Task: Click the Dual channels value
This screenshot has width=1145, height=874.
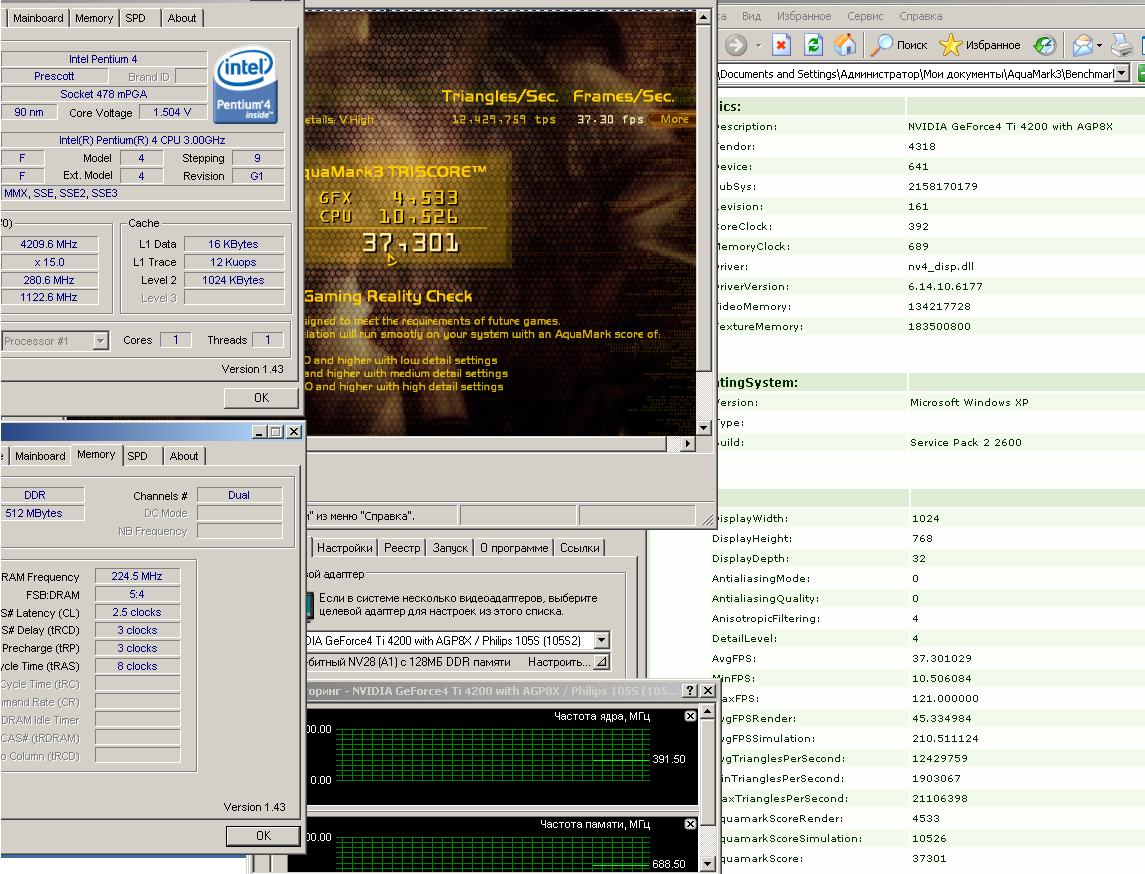Action: tap(240, 495)
